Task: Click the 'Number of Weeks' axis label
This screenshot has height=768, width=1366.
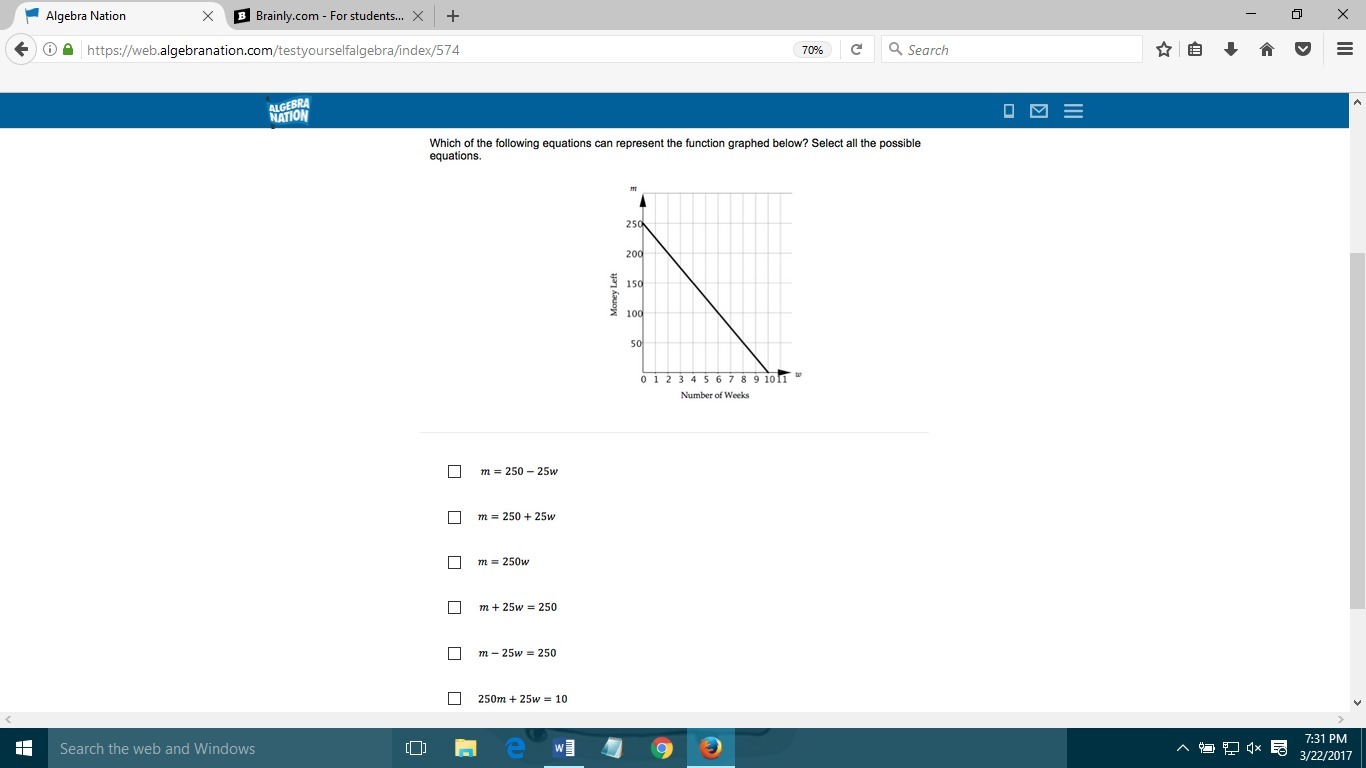Action: click(x=715, y=395)
